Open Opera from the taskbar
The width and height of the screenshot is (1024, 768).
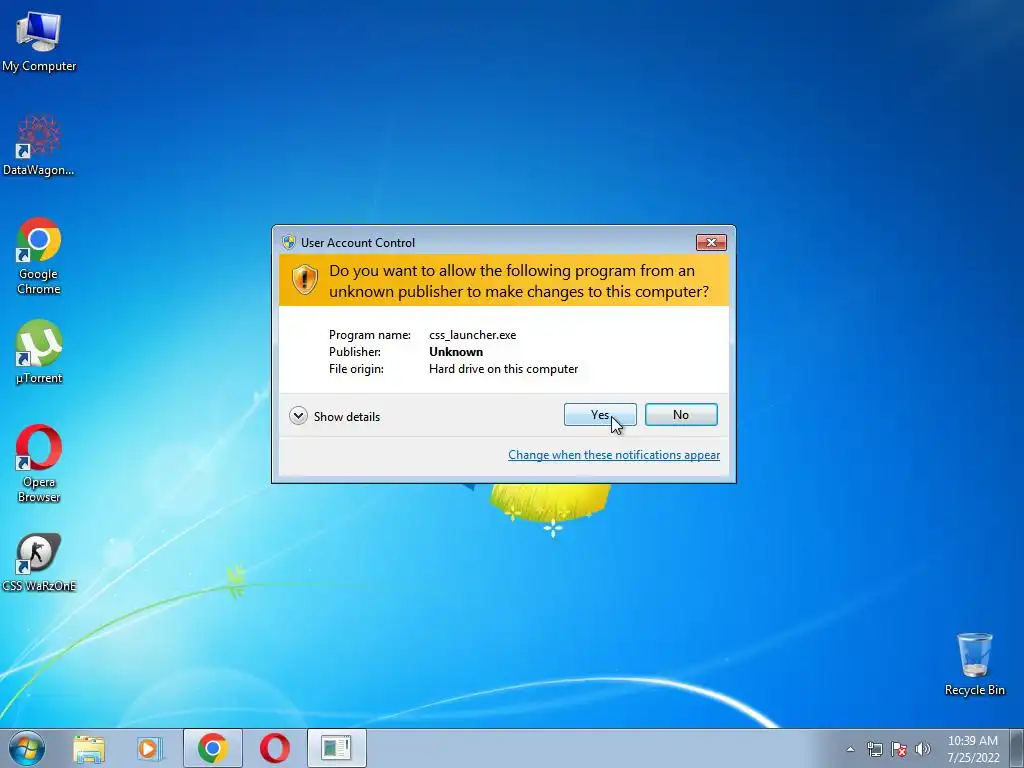[x=275, y=748]
